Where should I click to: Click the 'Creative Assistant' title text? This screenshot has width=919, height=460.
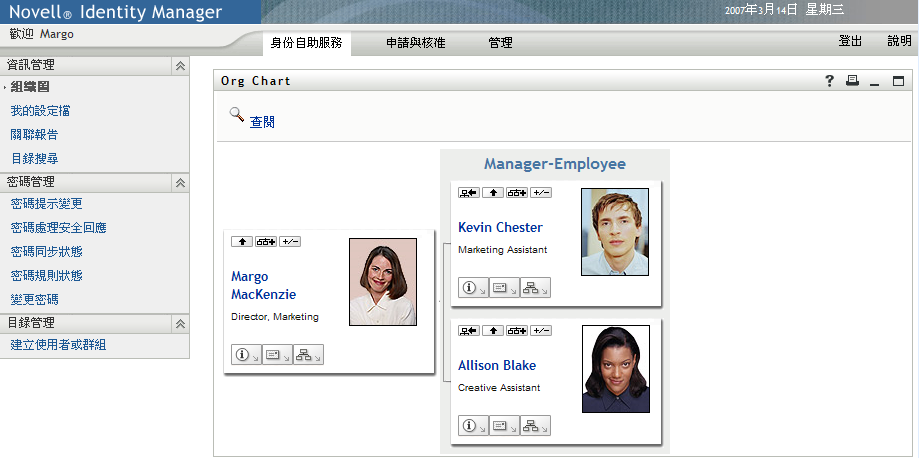[x=499, y=388]
